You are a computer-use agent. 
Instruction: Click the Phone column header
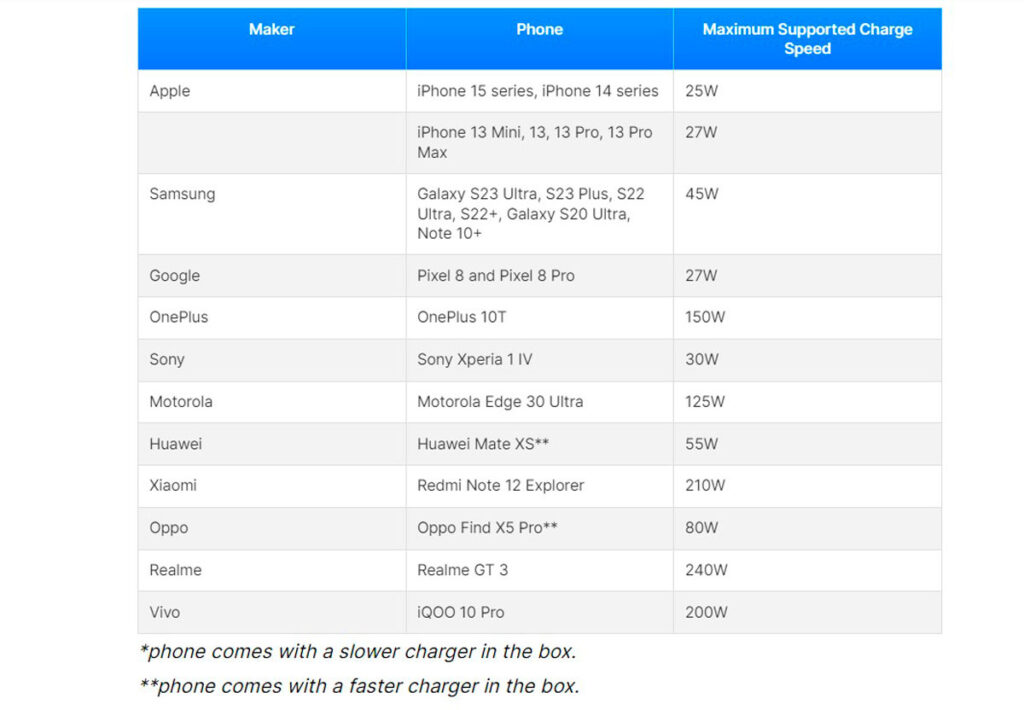[x=539, y=30]
